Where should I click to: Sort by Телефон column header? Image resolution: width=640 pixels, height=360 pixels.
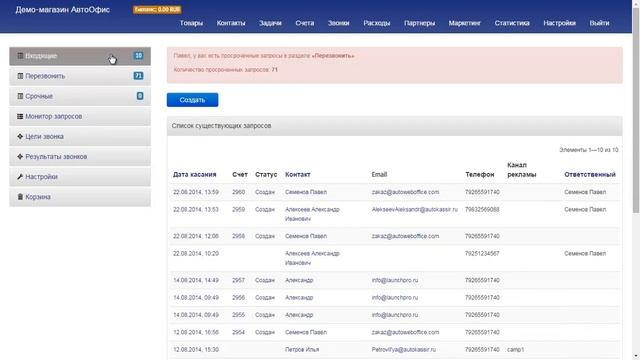480,174
